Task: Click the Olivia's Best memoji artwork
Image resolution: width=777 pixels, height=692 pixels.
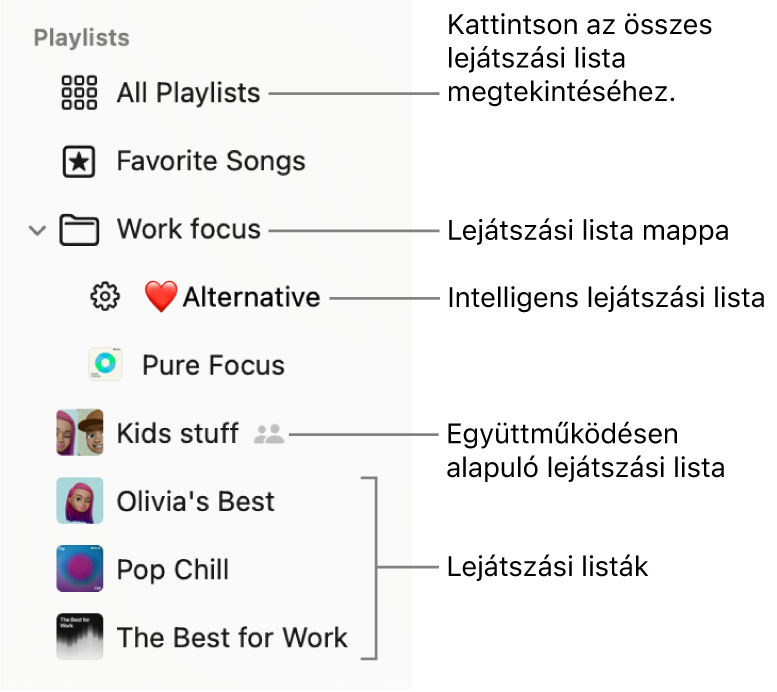Action: click(80, 501)
